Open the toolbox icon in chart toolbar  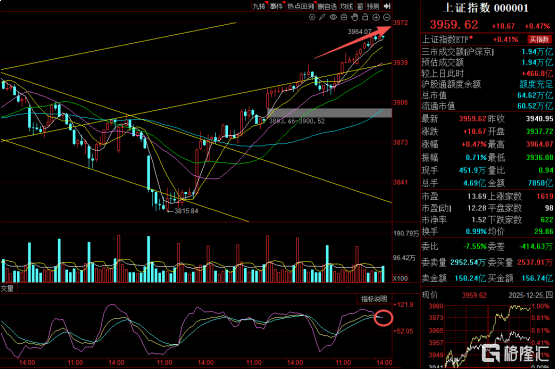point(344,17)
